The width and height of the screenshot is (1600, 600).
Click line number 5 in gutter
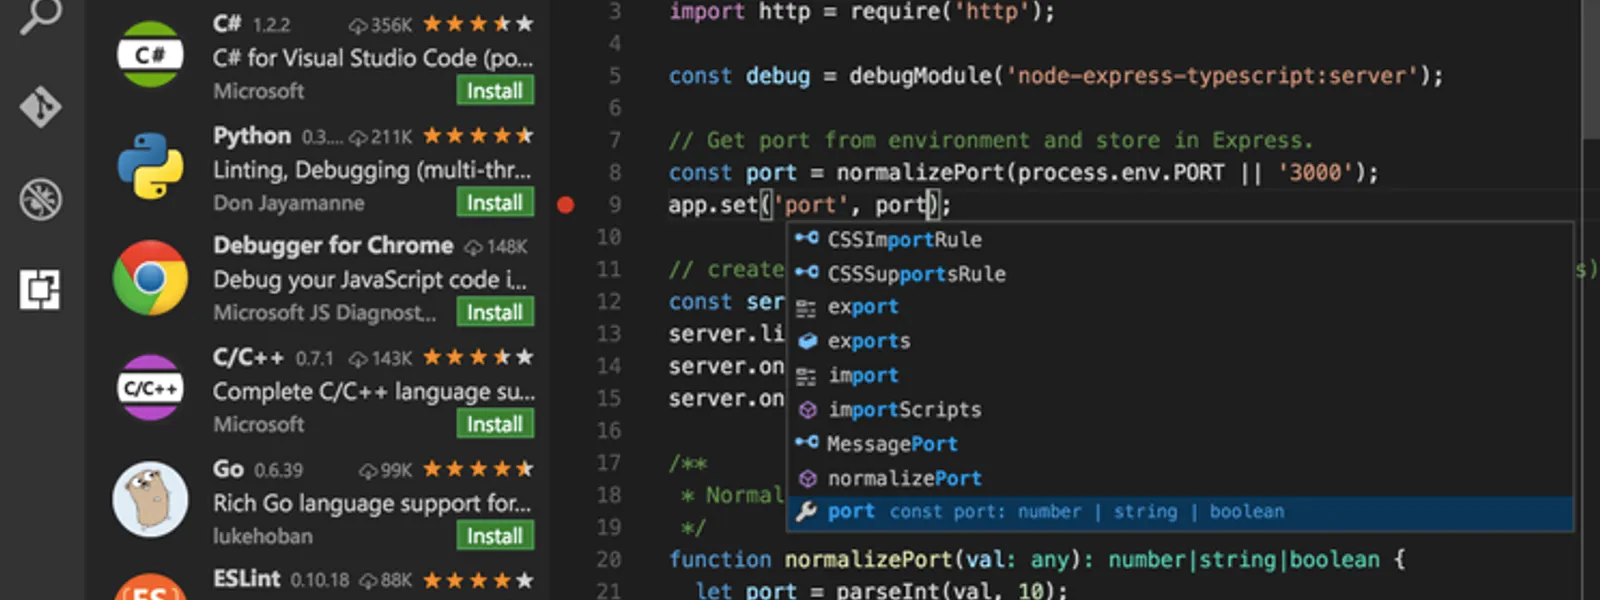[615, 76]
